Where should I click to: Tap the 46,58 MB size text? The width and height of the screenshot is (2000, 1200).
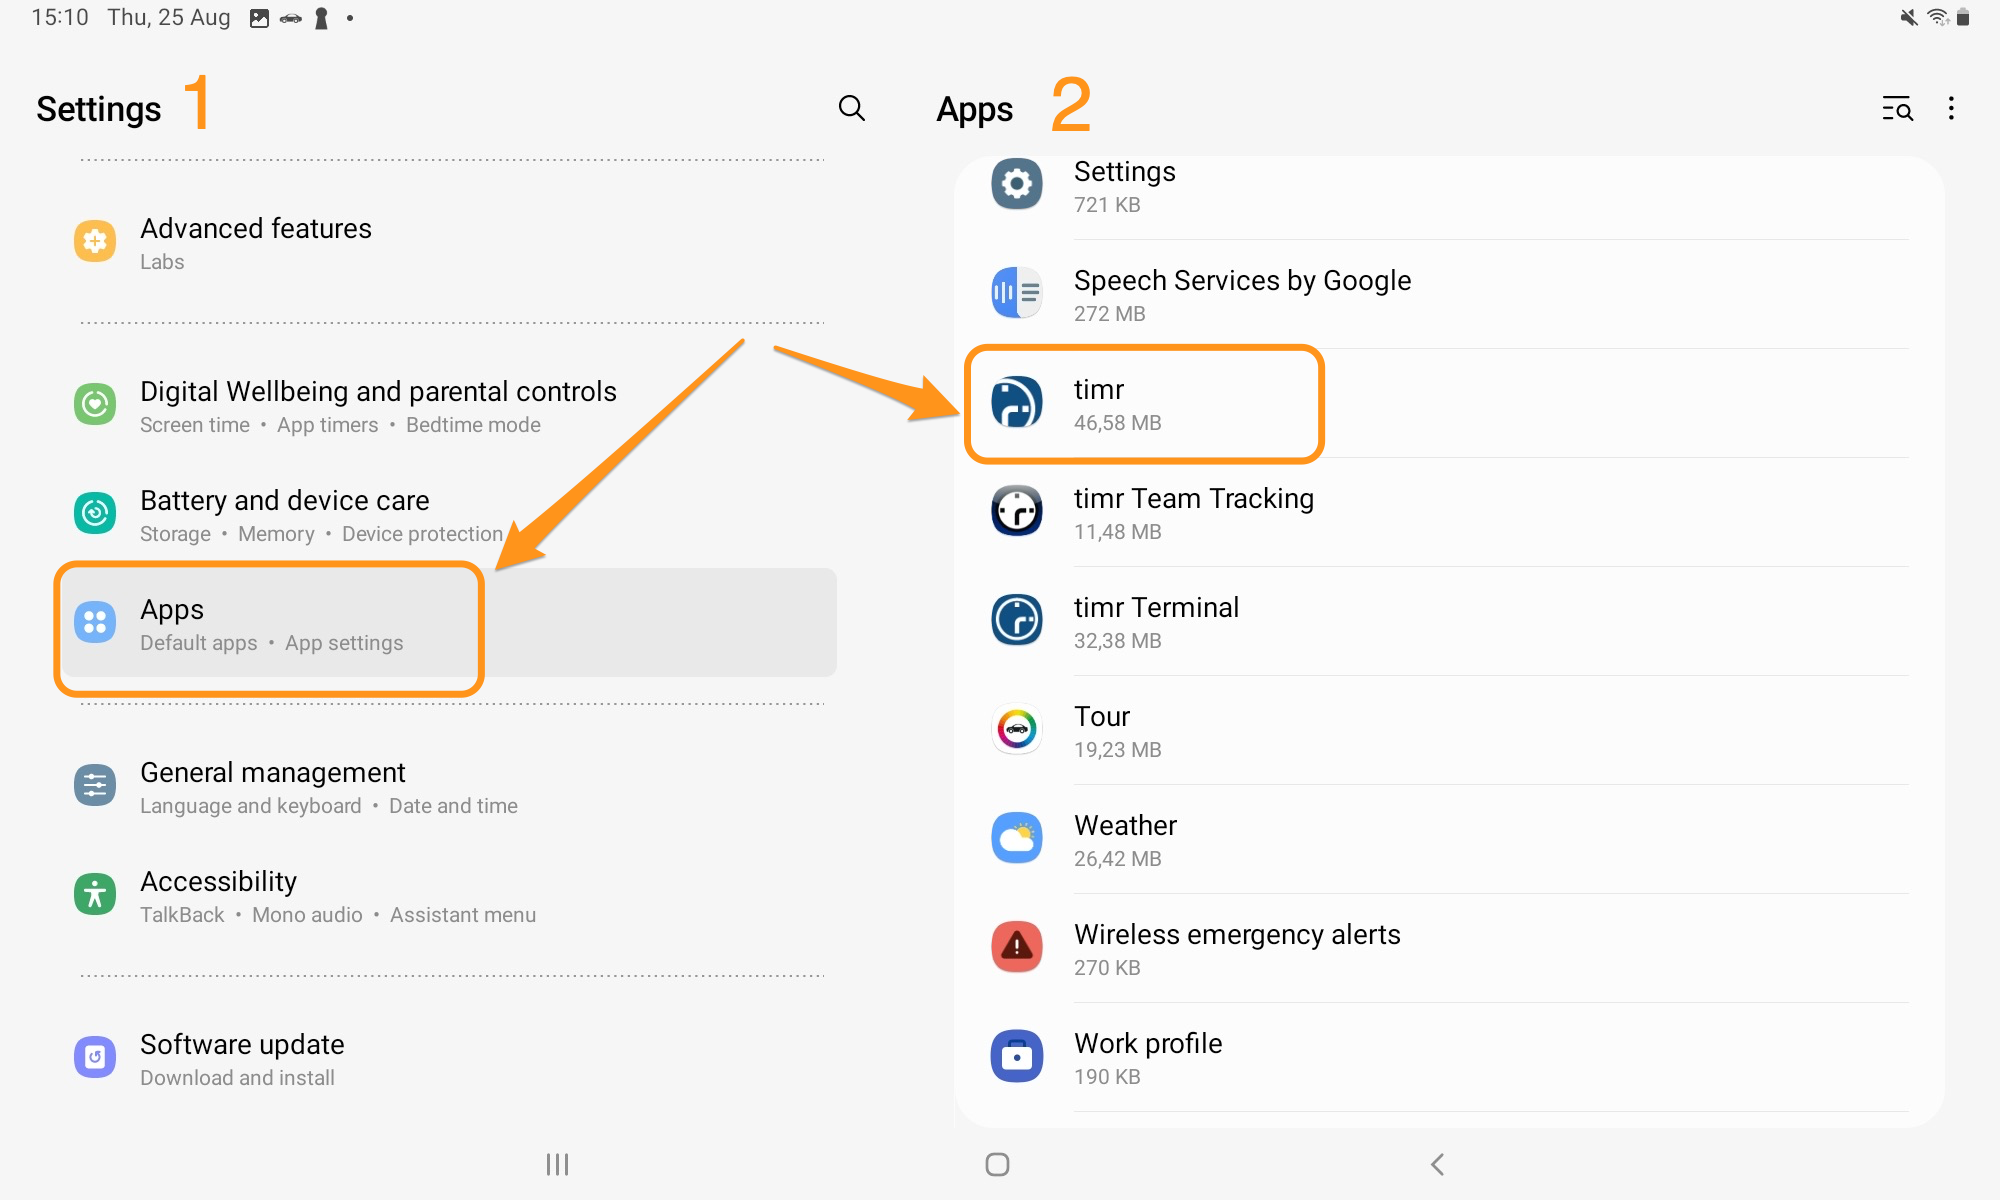click(1117, 423)
